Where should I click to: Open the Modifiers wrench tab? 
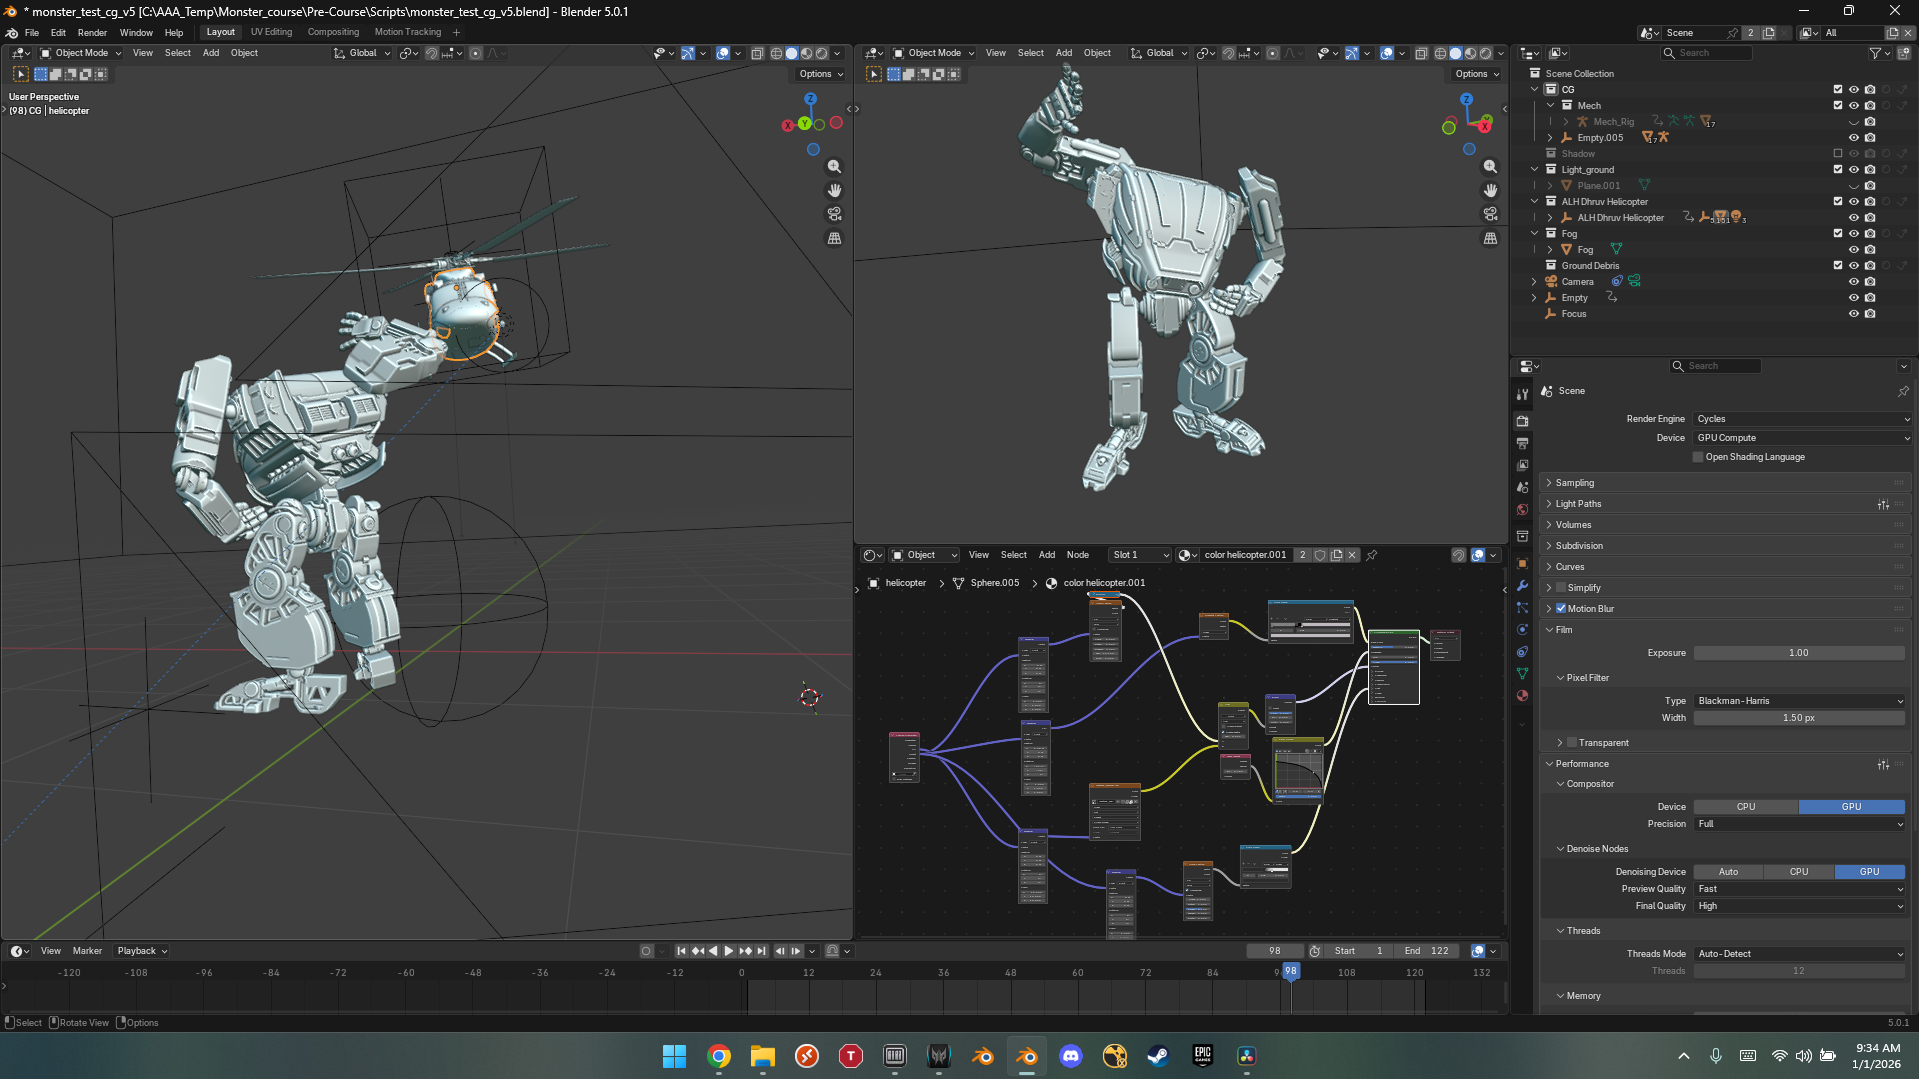tap(1522, 586)
